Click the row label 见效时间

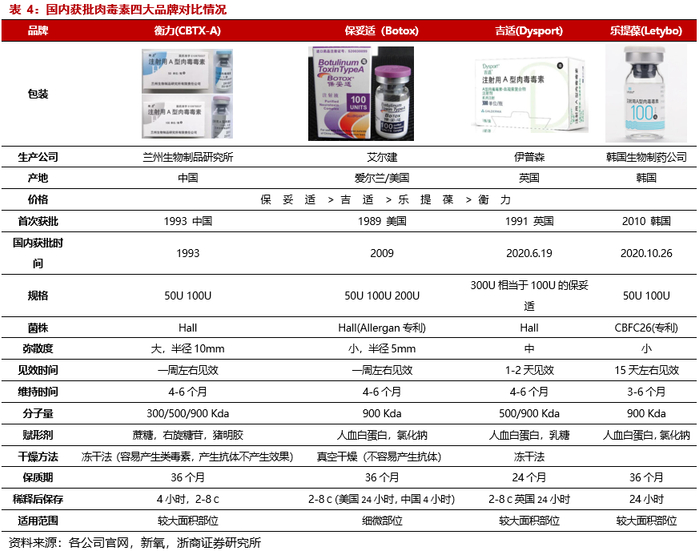38,370
